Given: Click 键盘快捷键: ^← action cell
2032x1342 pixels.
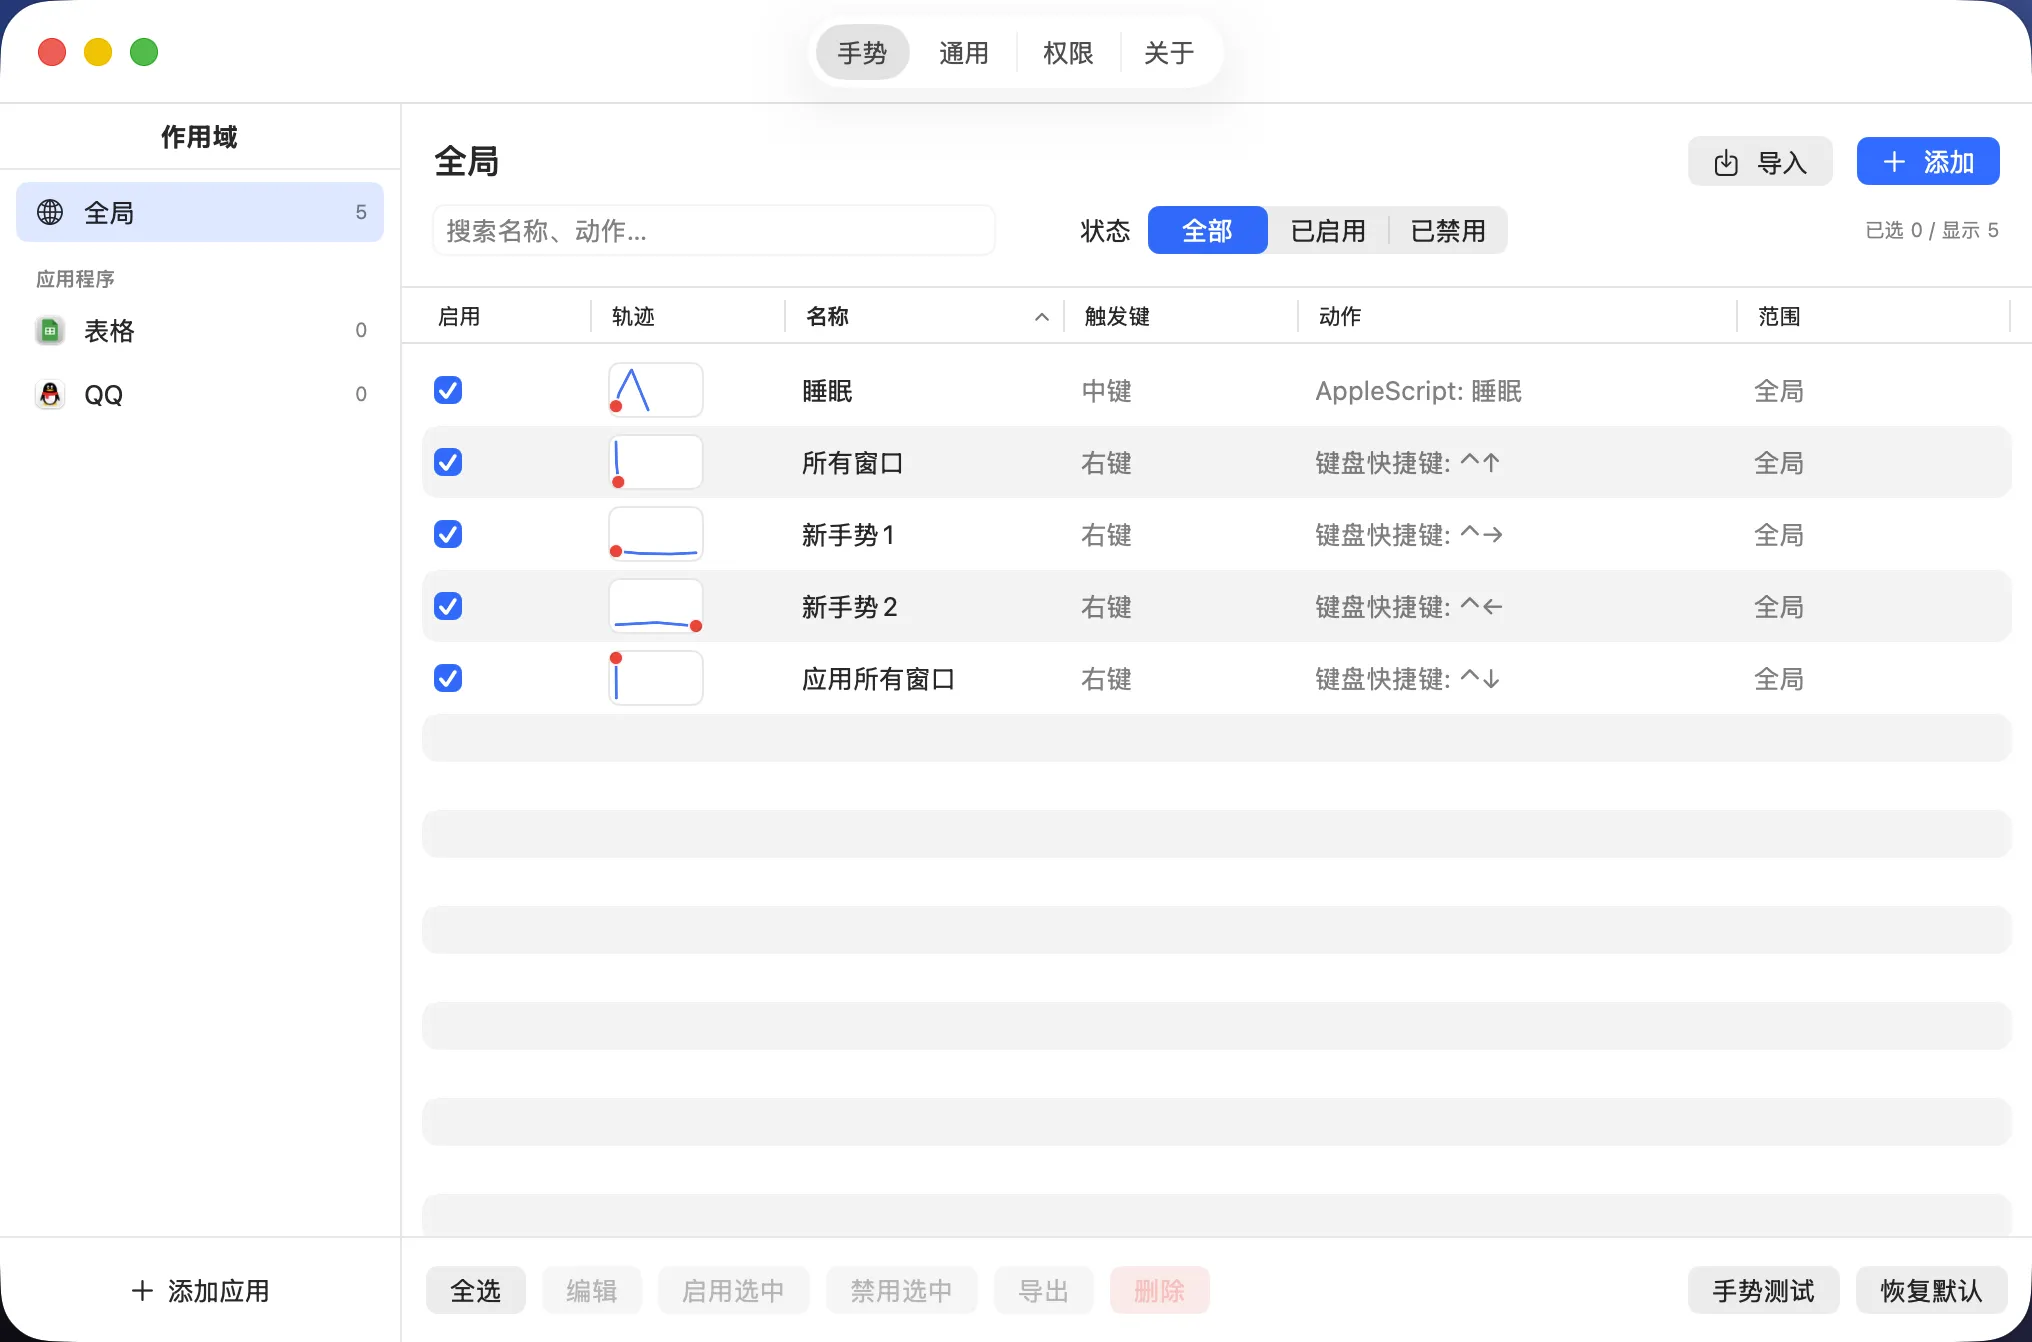Looking at the screenshot, I should (1409, 607).
